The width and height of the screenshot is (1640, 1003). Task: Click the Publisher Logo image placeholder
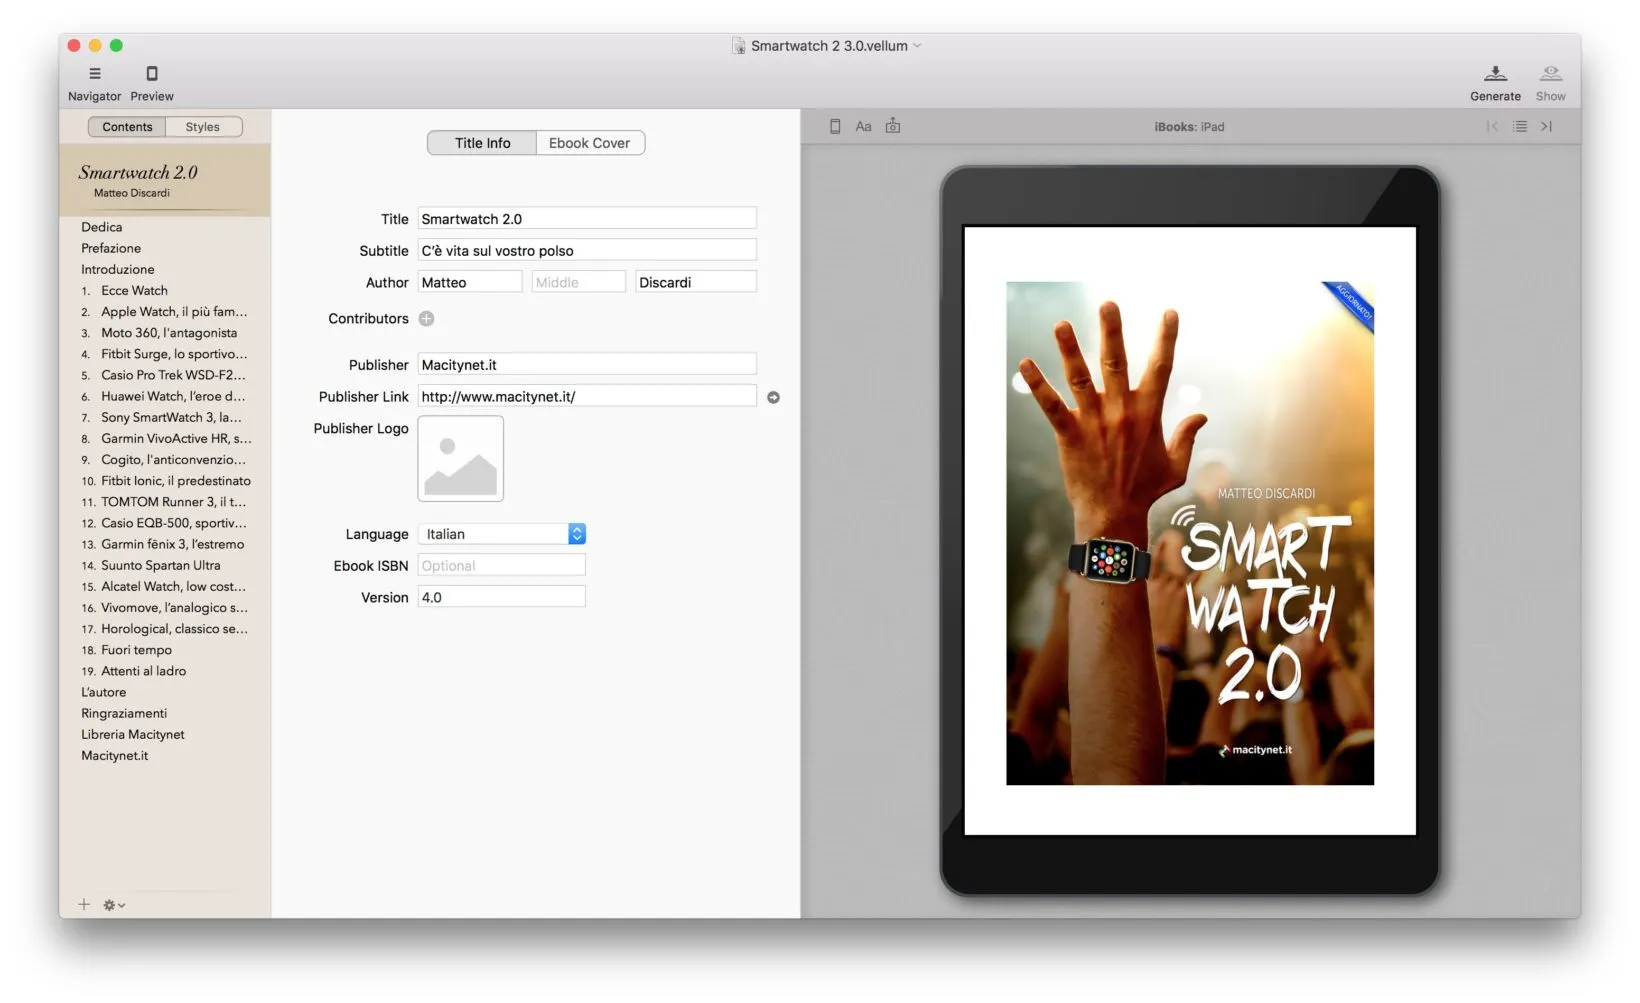(460, 459)
